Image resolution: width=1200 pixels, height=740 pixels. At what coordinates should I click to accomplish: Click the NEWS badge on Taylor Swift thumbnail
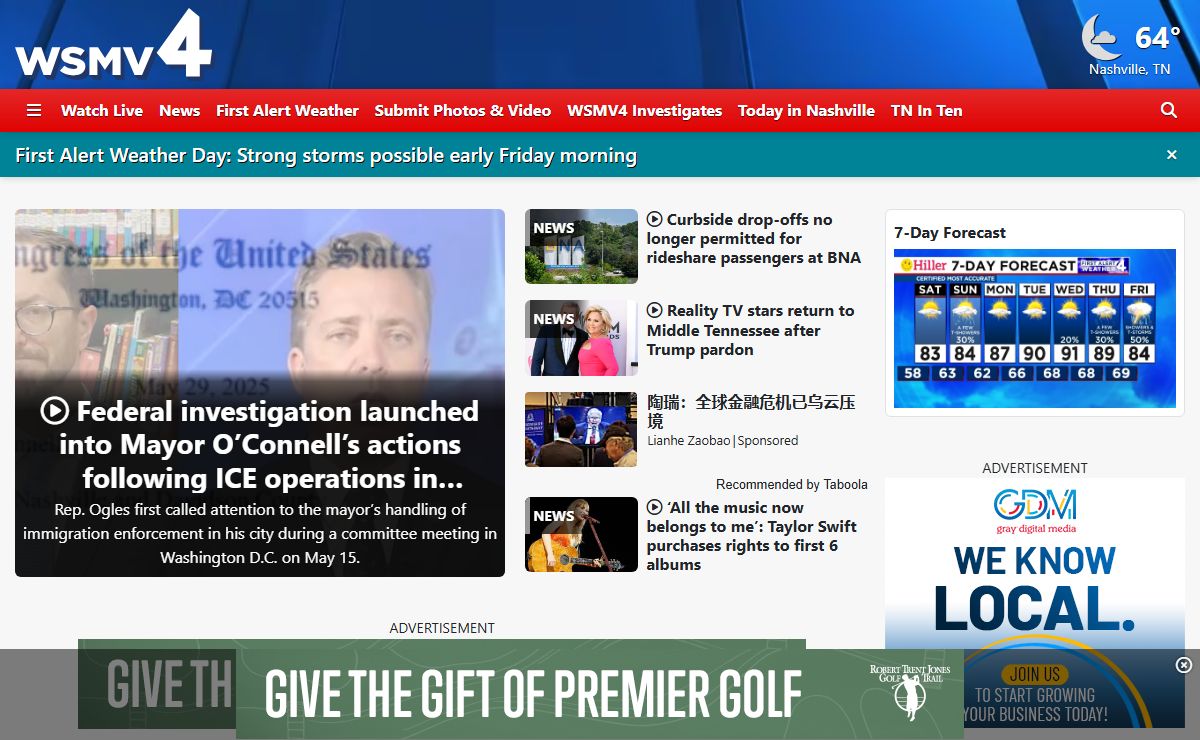coord(554,516)
